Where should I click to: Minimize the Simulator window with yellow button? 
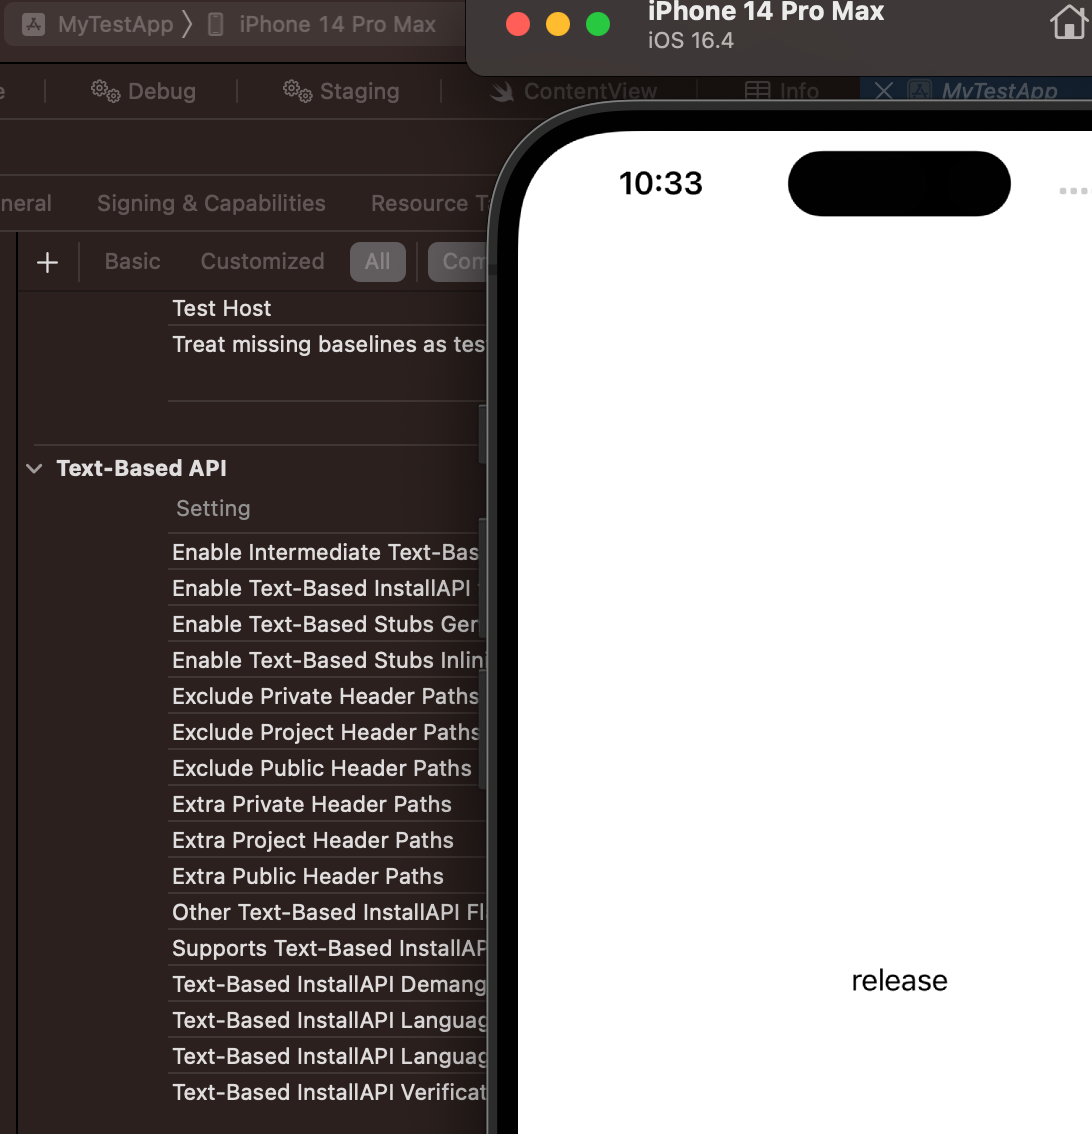click(558, 25)
